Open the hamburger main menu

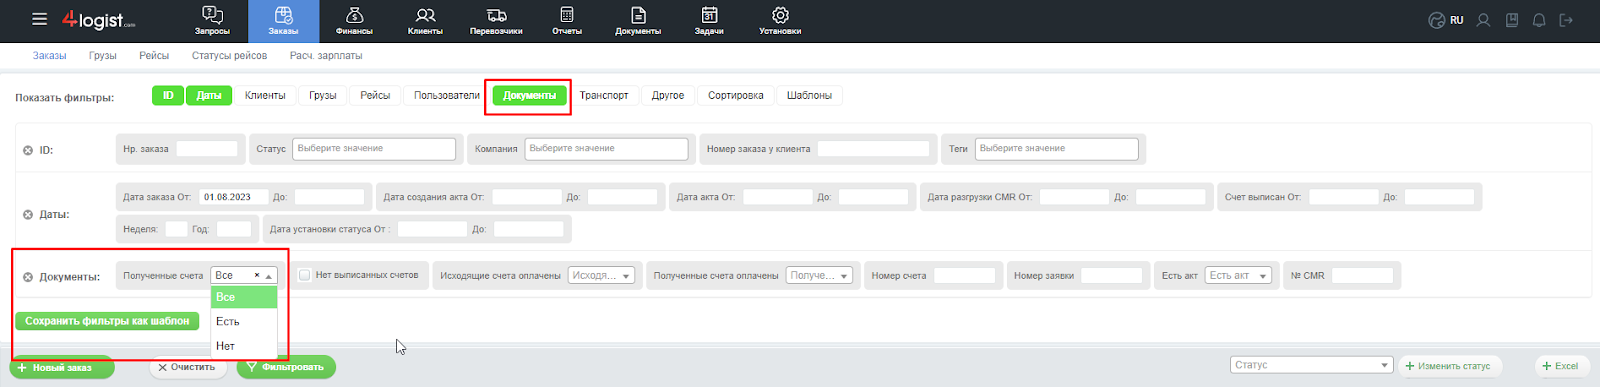pyautogui.click(x=39, y=19)
